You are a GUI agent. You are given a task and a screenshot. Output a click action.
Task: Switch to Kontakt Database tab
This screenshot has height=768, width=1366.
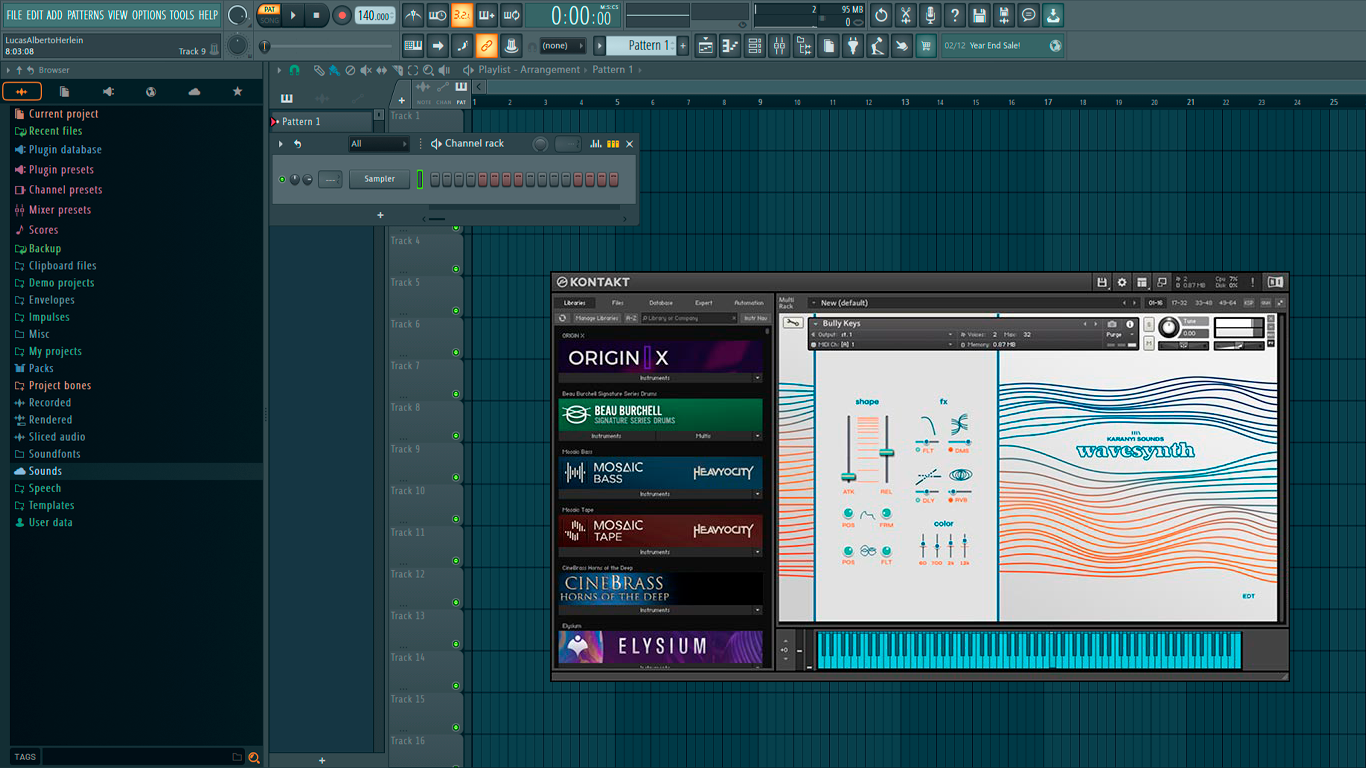click(x=661, y=303)
